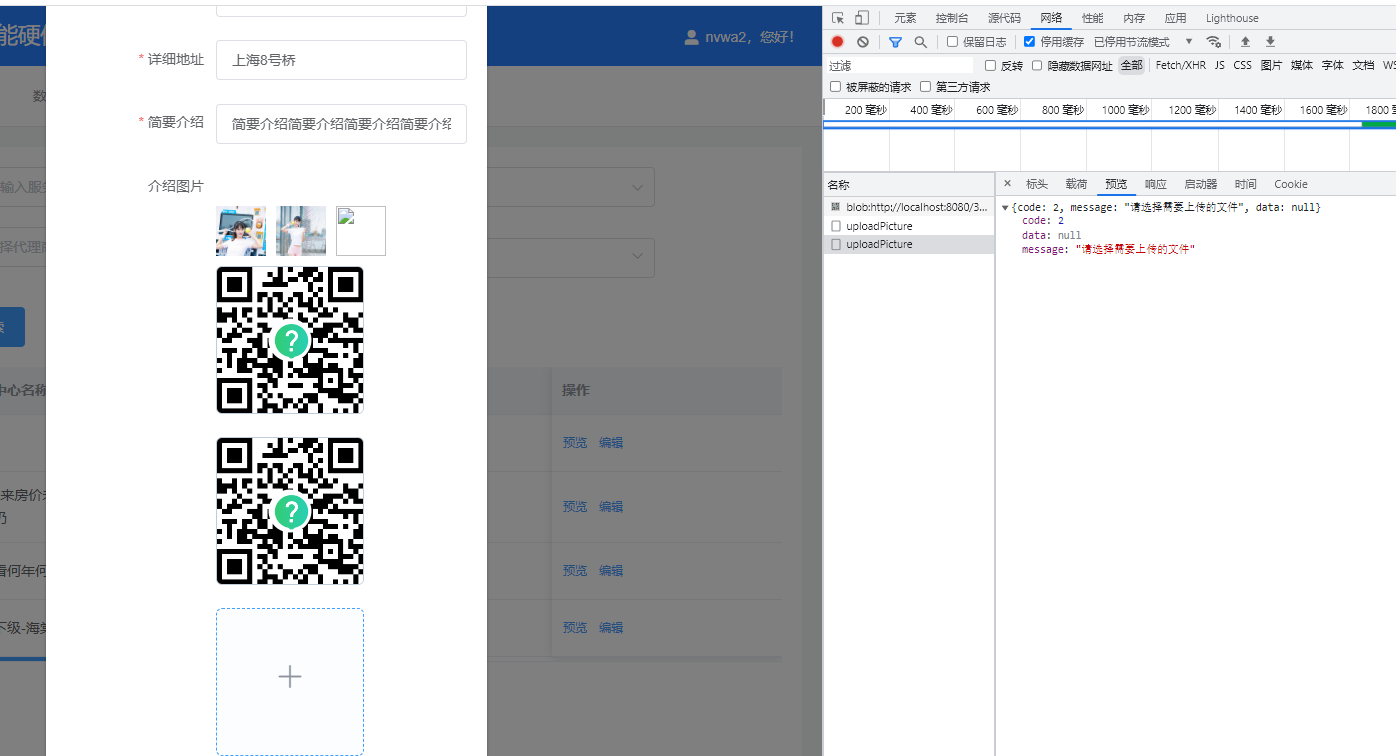This screenshot has width=1396, height=756.
Task: Stop network recording with the red record button
Action: click(x=837, y=42)
